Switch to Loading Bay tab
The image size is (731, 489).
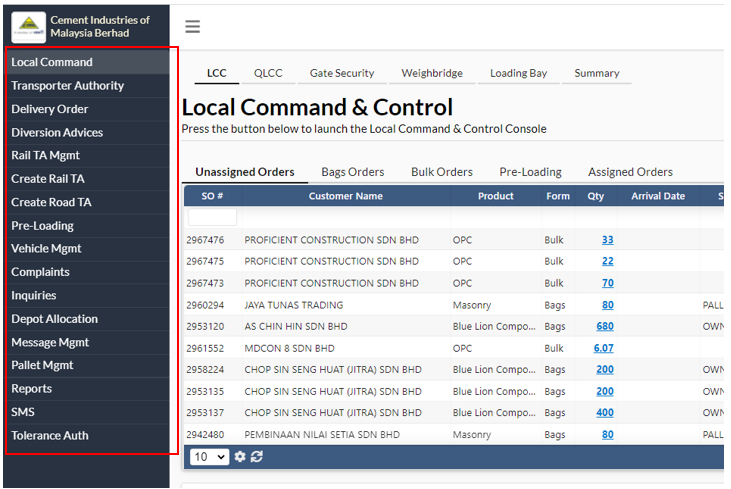[x=518, y=73]
